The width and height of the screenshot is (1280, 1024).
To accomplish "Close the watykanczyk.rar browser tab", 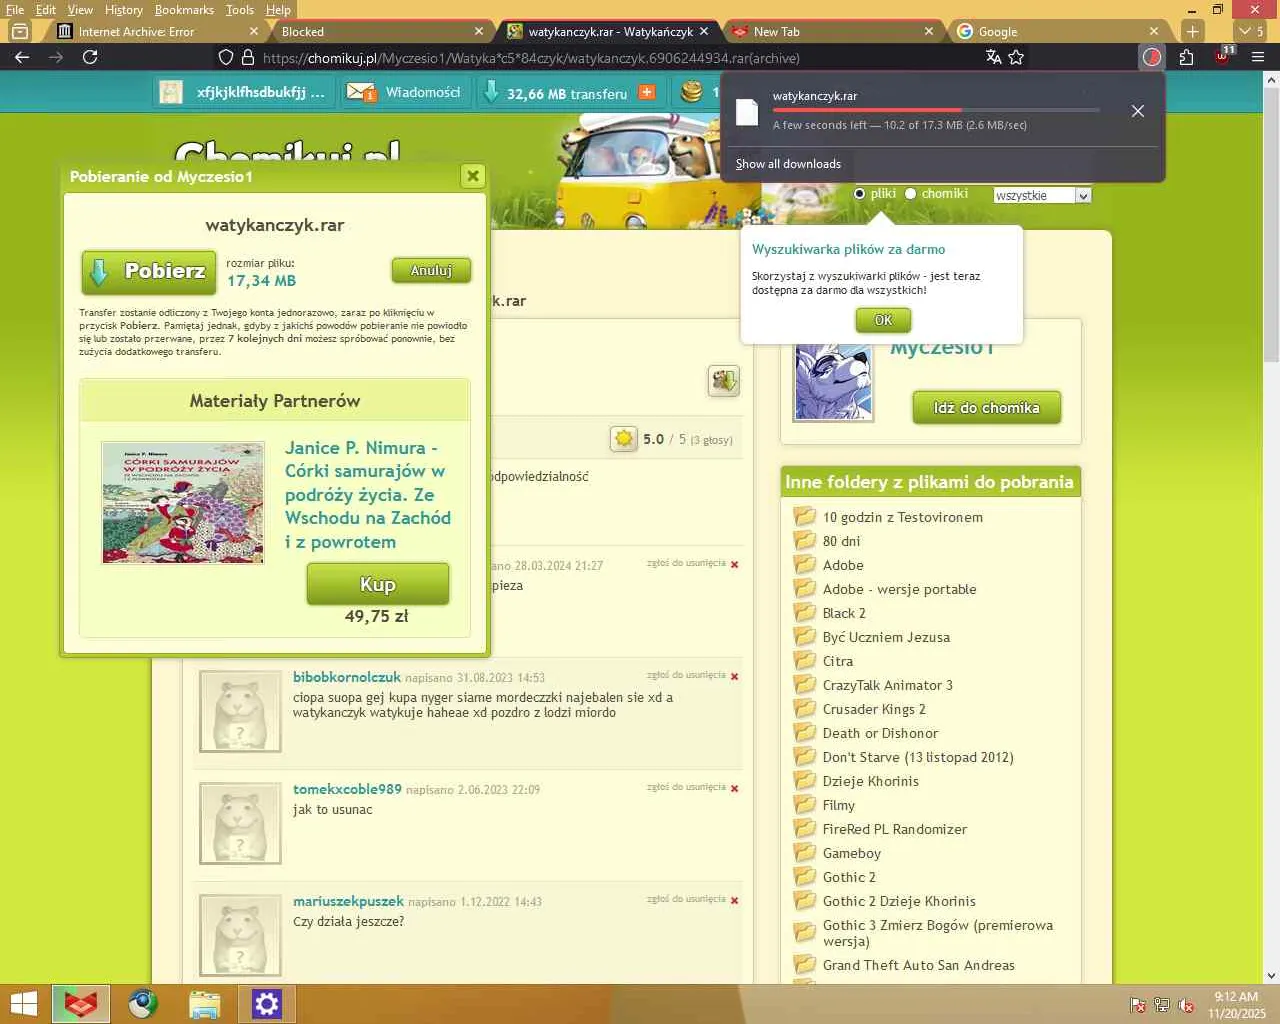I will pos(704,31).
